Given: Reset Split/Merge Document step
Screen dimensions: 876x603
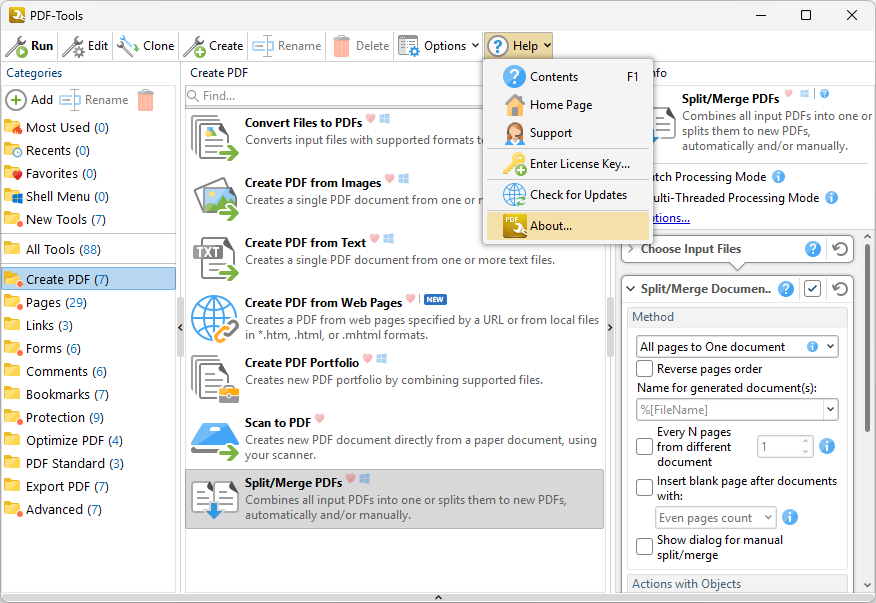Looking at the screenshot, I should click(840, 289).
